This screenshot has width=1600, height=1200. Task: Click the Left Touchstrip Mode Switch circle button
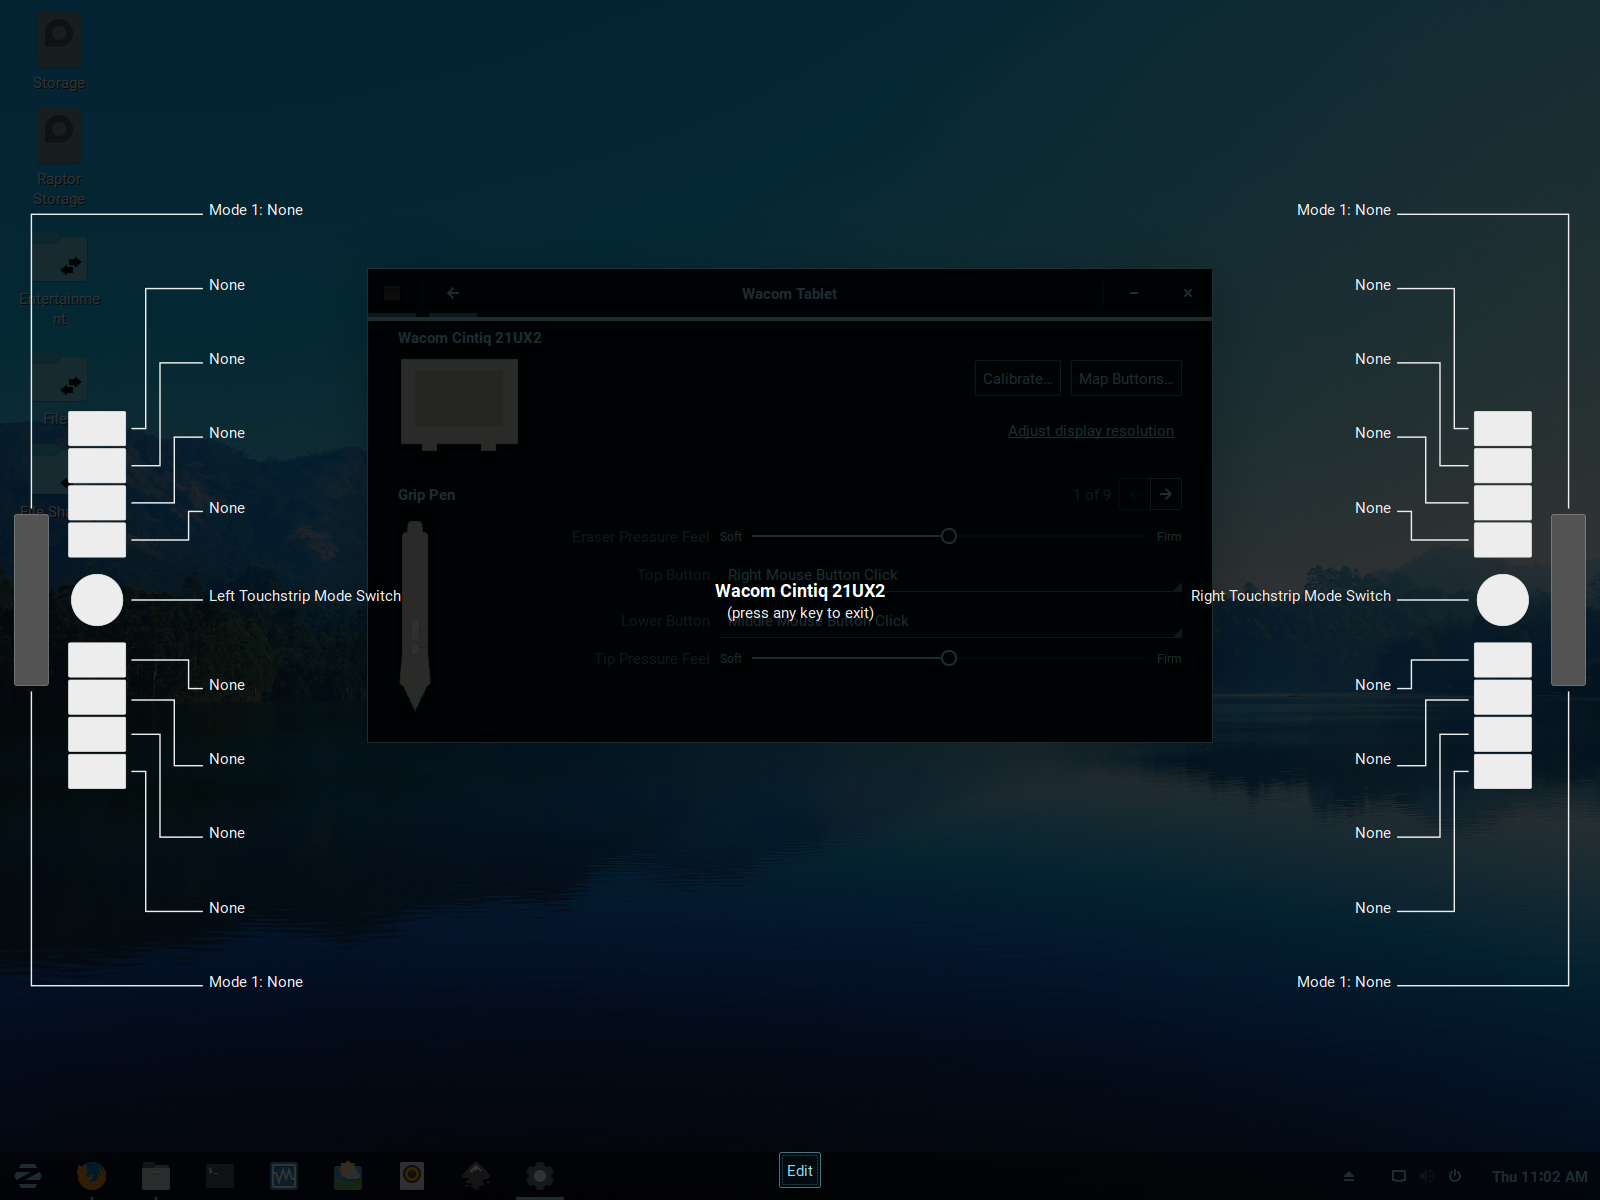tap(97, 600)
